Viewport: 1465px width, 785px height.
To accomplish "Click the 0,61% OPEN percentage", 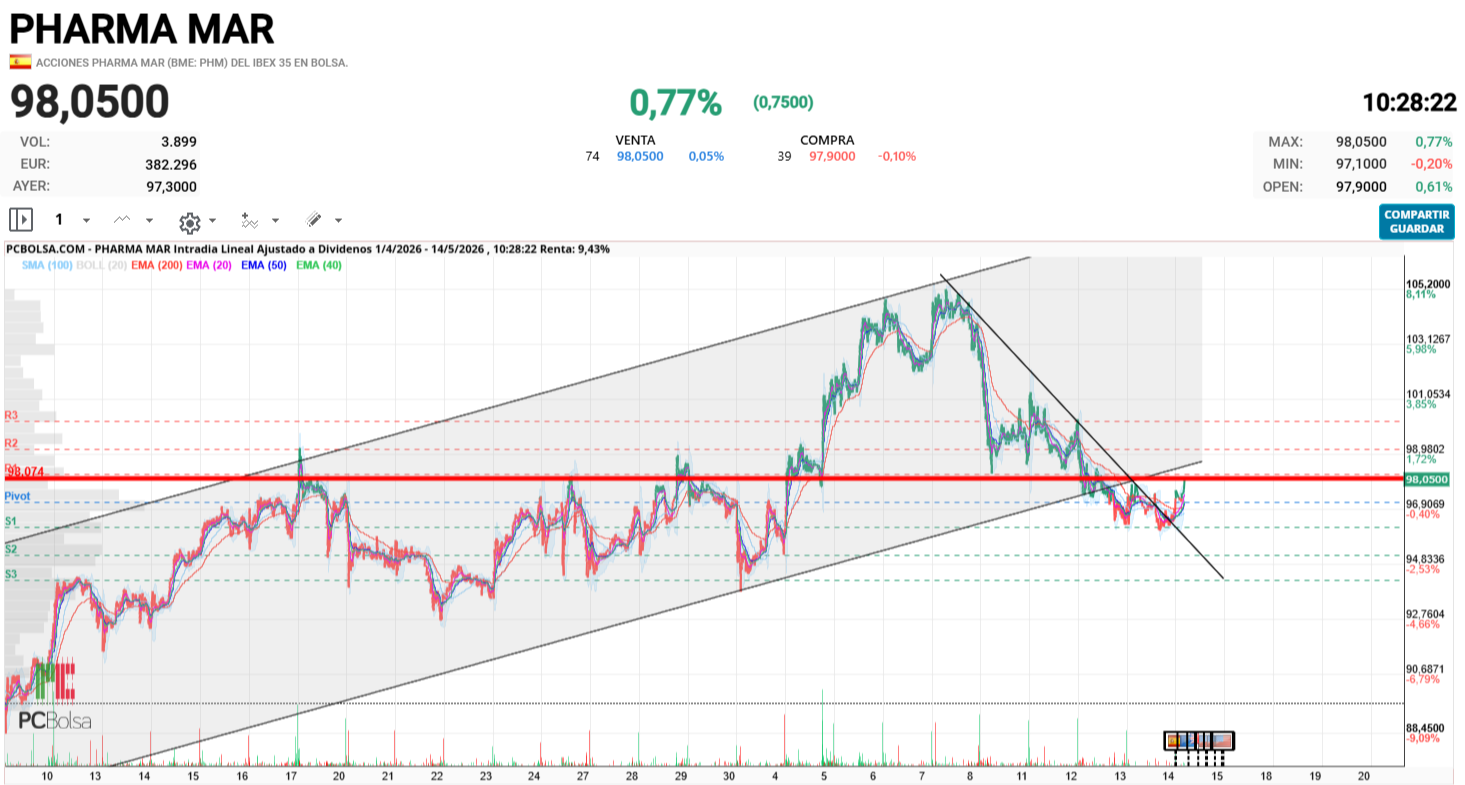I will click(1434, 186).
